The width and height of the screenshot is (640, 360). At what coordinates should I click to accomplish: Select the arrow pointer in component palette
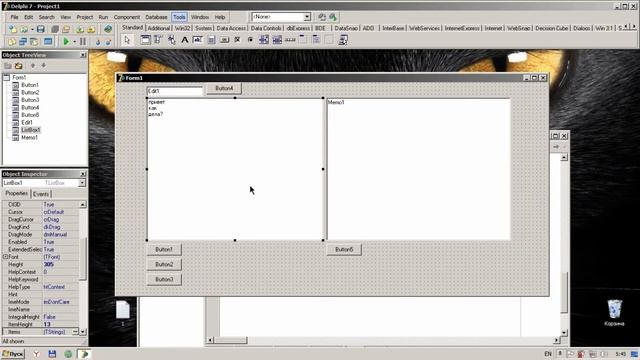127,40
